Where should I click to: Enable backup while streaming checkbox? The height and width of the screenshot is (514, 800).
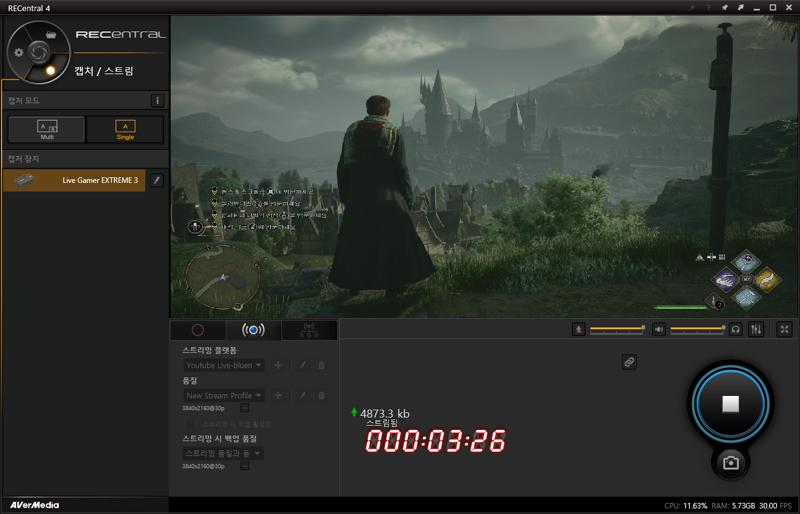[189, 424]
